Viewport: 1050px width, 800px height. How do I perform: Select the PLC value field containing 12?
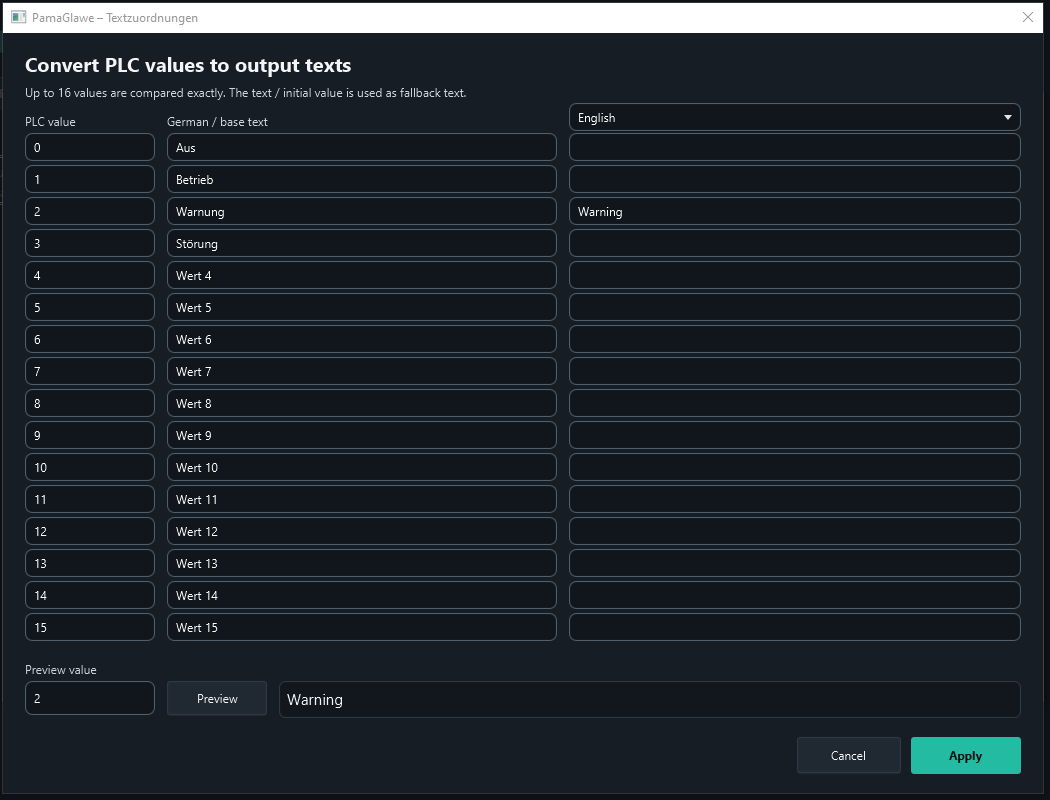pos(90,531)
